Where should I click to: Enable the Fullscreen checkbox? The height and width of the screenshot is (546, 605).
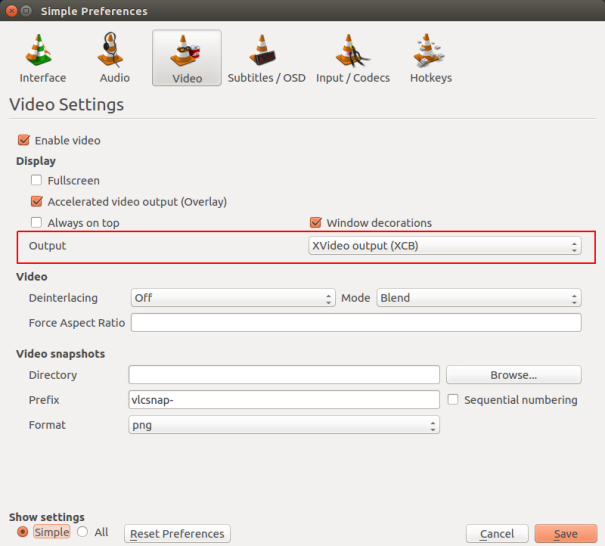pos(36,180)
